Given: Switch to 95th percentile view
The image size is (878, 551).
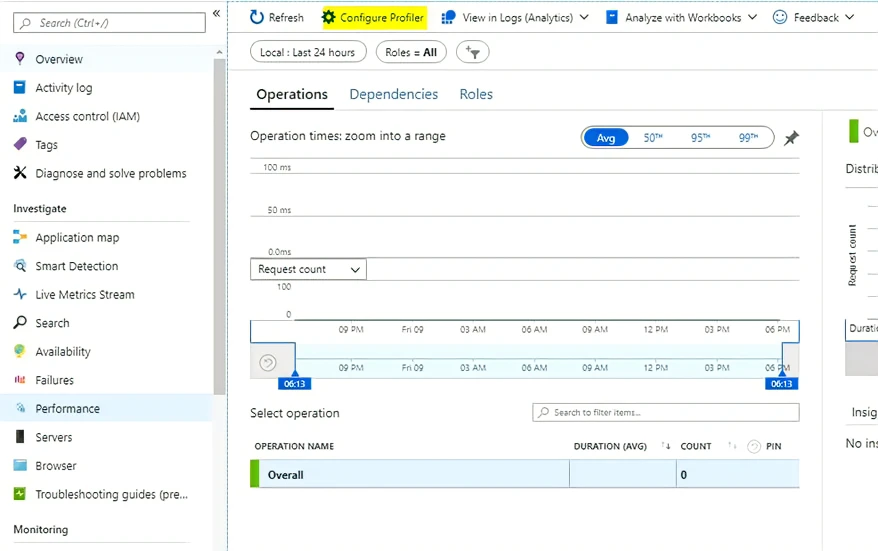Looking at the screenshot, I should coord(700,138).
